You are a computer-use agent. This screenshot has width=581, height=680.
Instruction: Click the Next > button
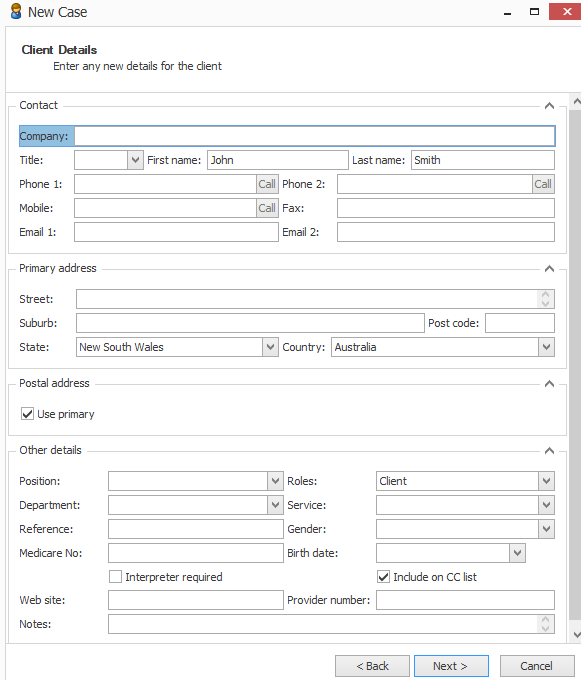coord(451,666)
